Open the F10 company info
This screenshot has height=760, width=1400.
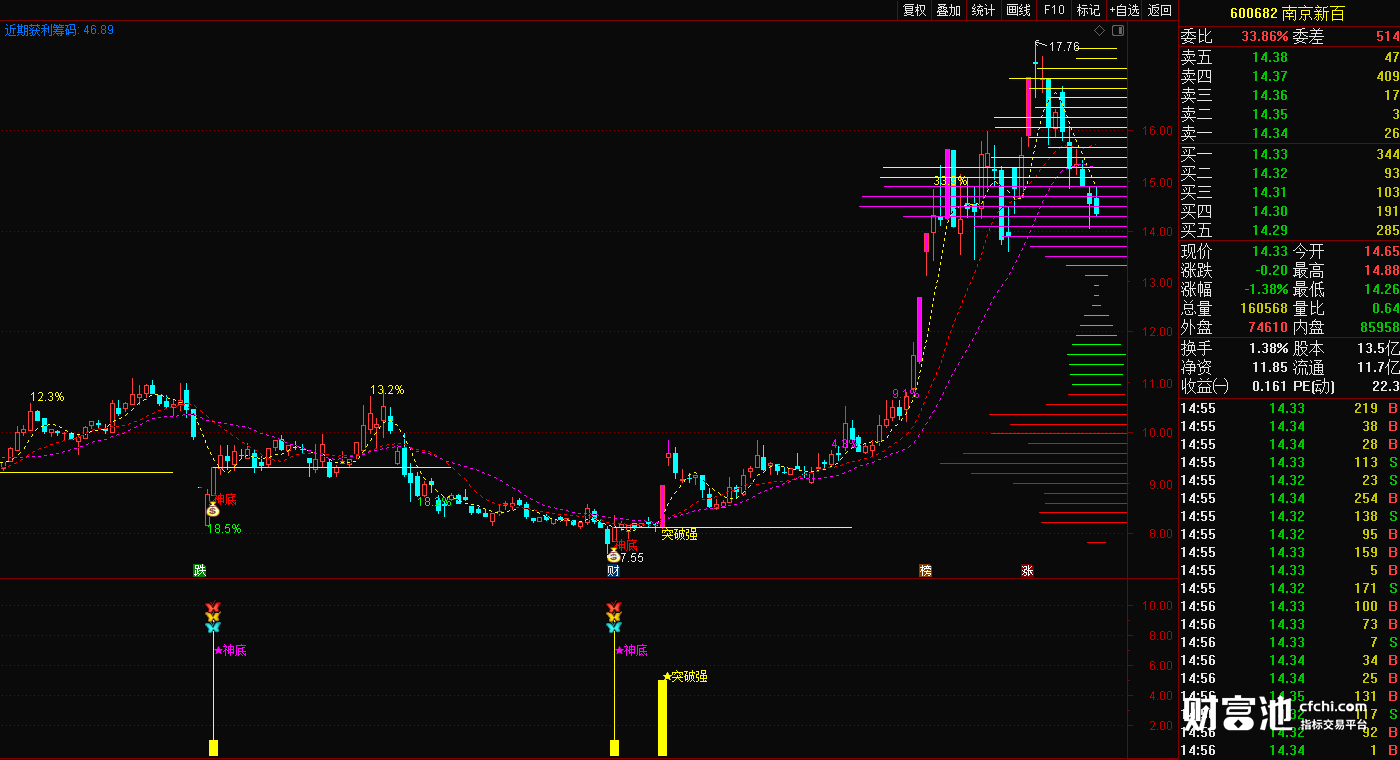click(1053, 10)
